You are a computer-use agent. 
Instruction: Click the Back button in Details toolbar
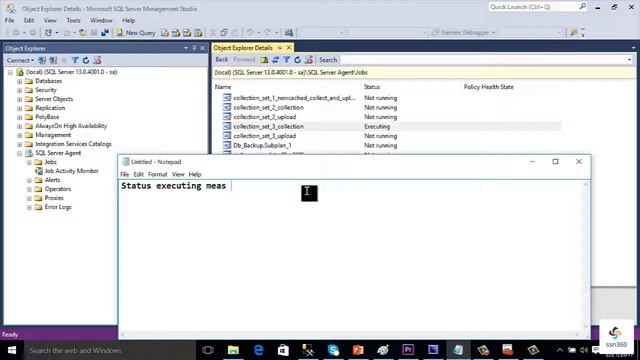(222, 60)
